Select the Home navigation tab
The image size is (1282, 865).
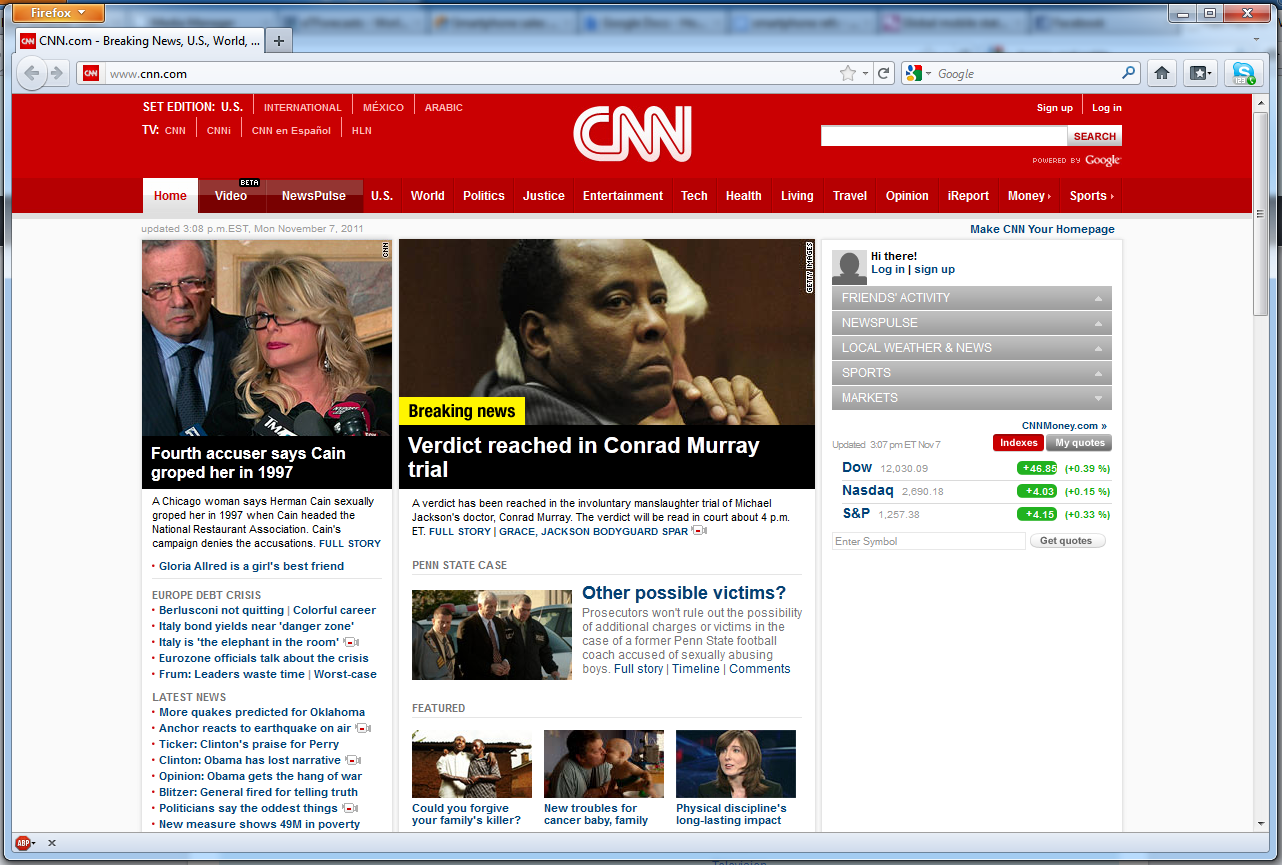pyautogui.click(x=170, y=196)
